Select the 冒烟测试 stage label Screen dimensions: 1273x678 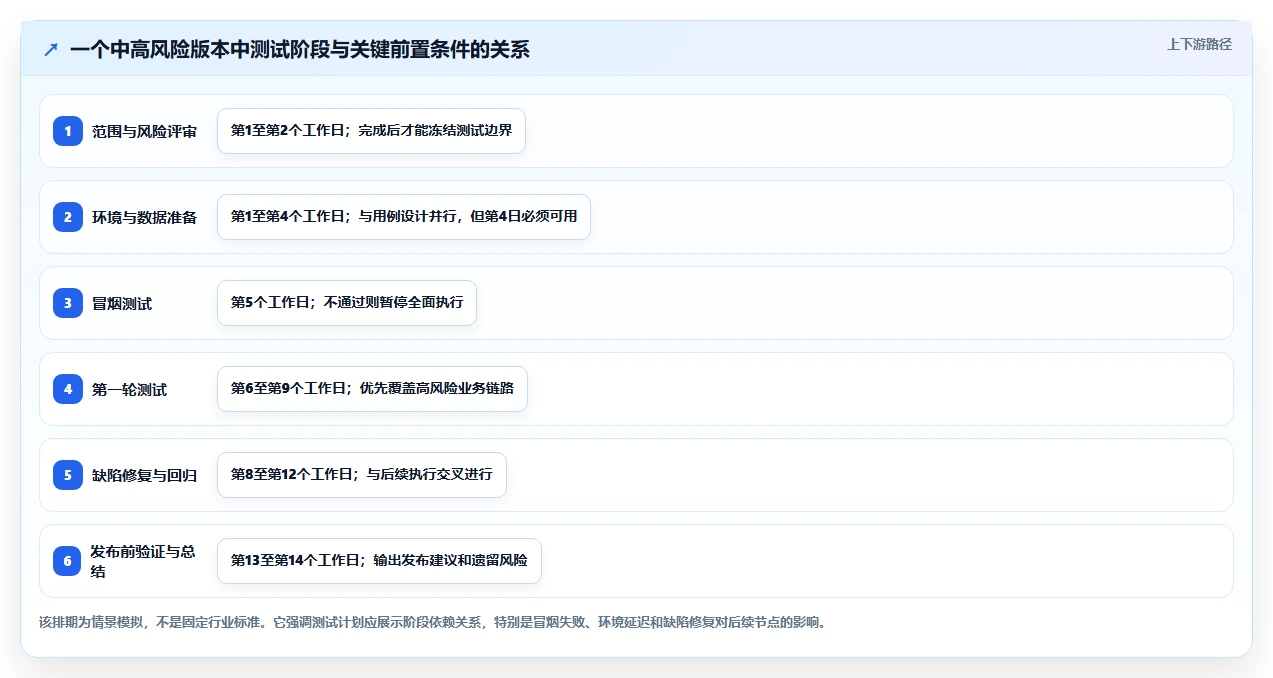pos(122,303)
